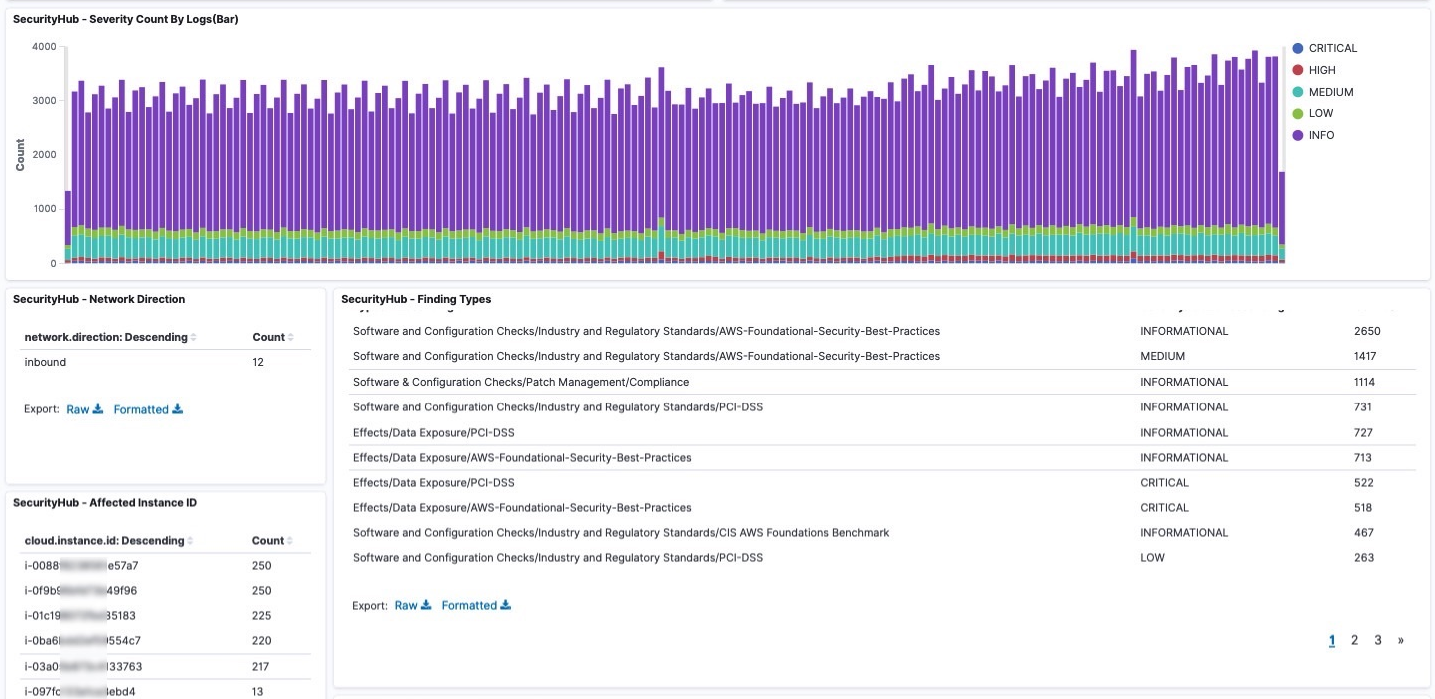Viewport: 1435px width, 699px height.
Task: Click finding count 727
Action: (1362, 433)
